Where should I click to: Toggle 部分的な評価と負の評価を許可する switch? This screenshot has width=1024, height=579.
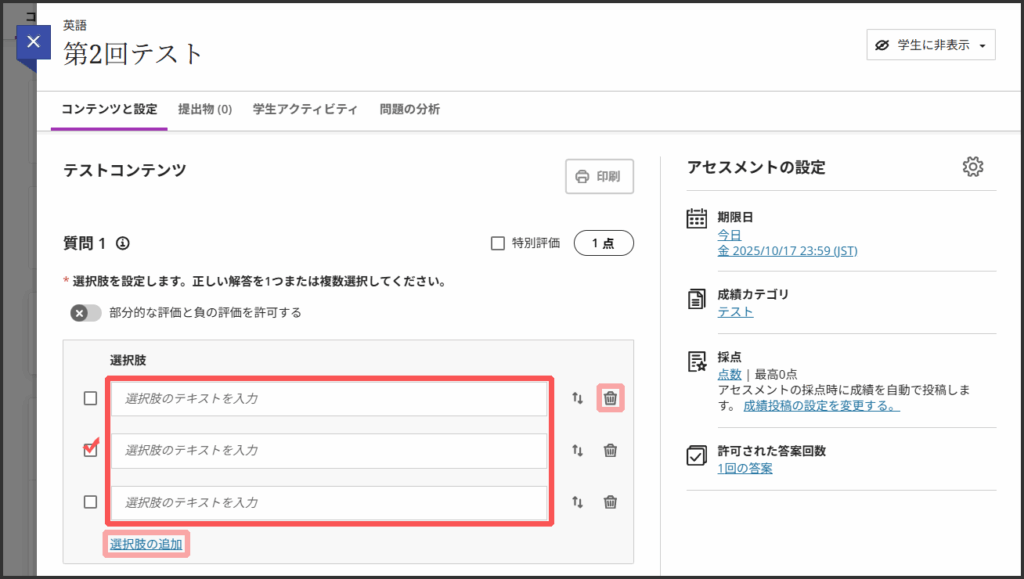[86, 313]
